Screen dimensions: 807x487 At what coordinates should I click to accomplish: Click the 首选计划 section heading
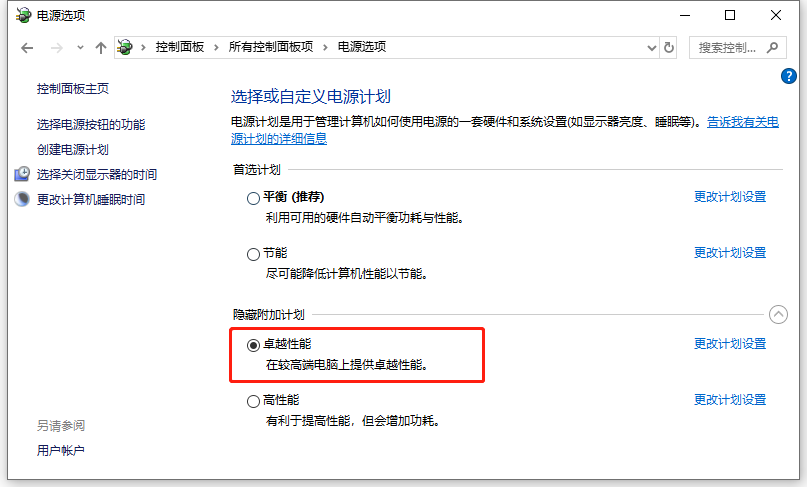point(256,170)
